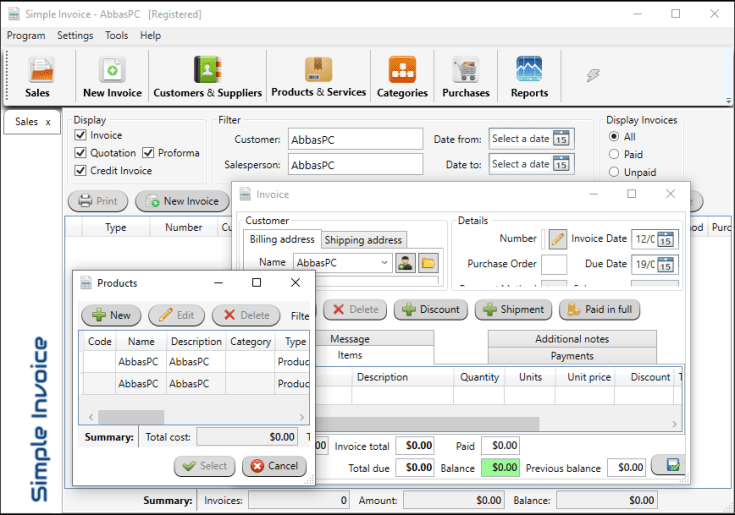Click the Print button

click(x=98, y=201)
